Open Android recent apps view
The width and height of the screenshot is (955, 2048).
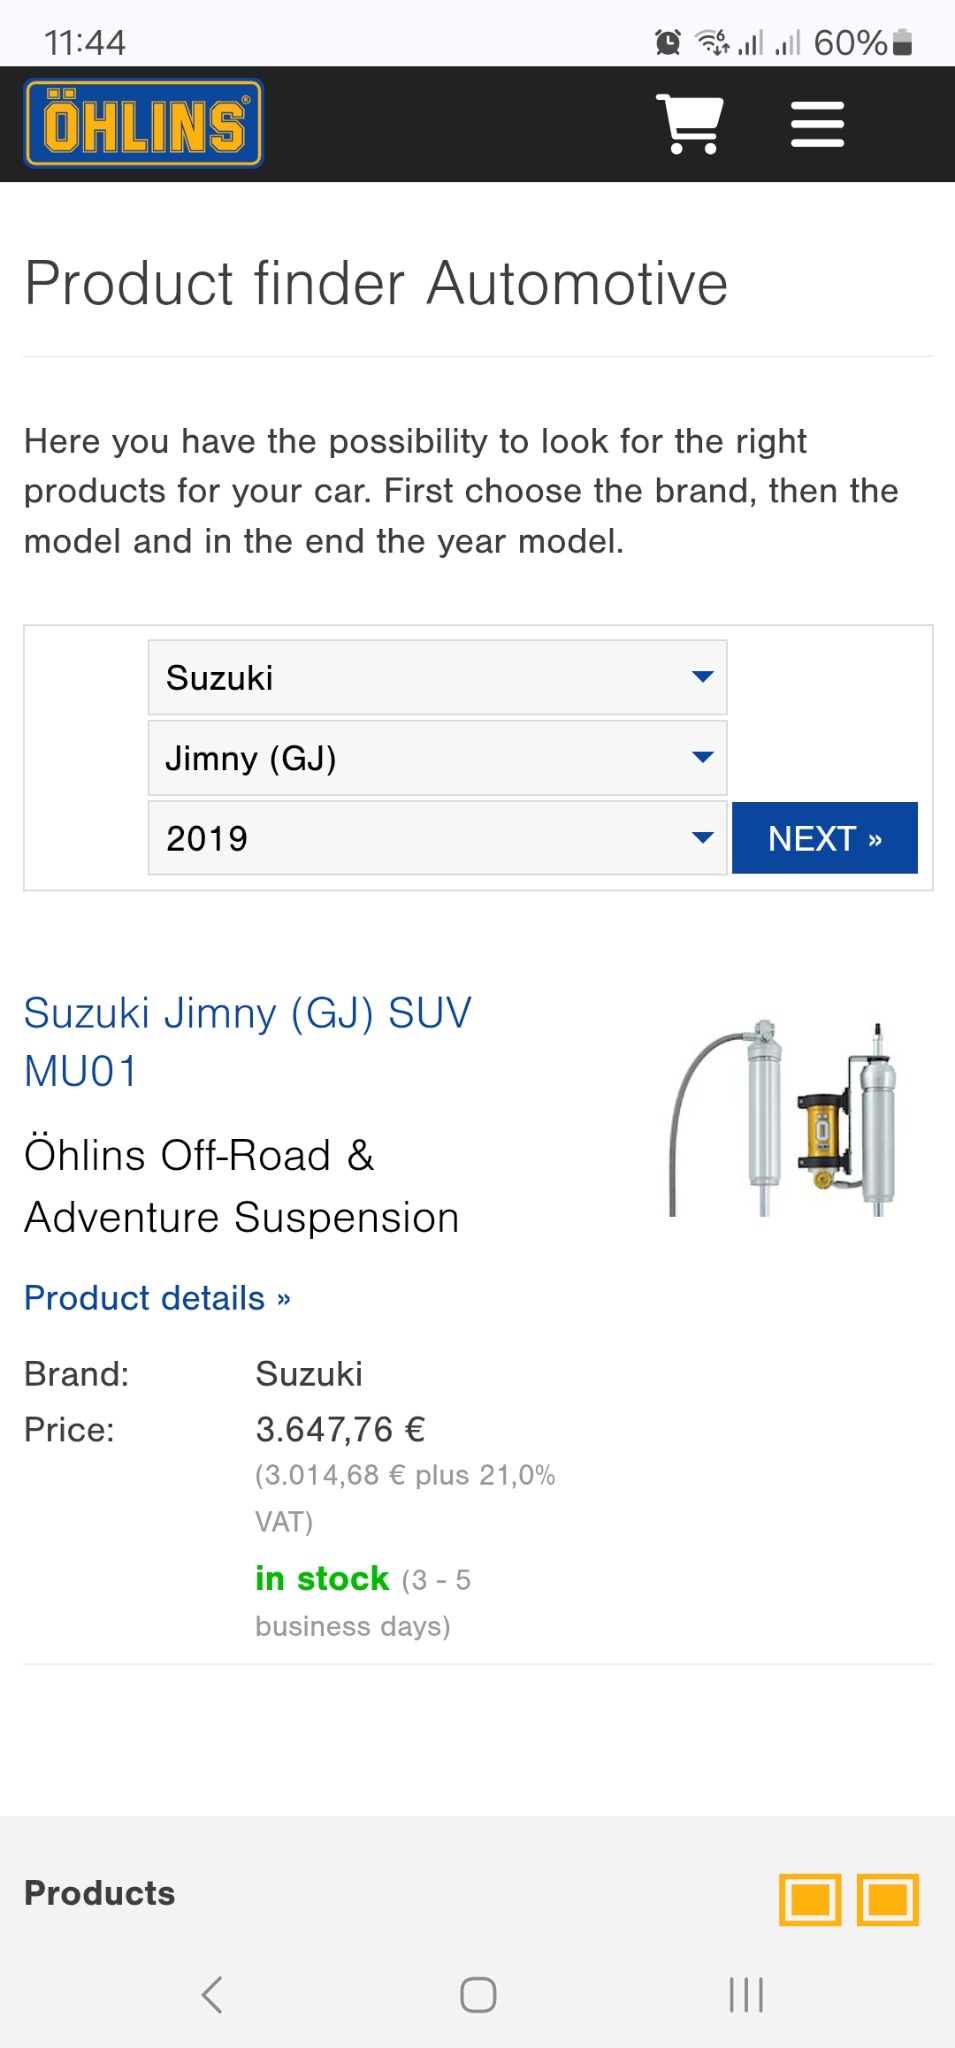pyautogui.click(x=746, y=1994)
